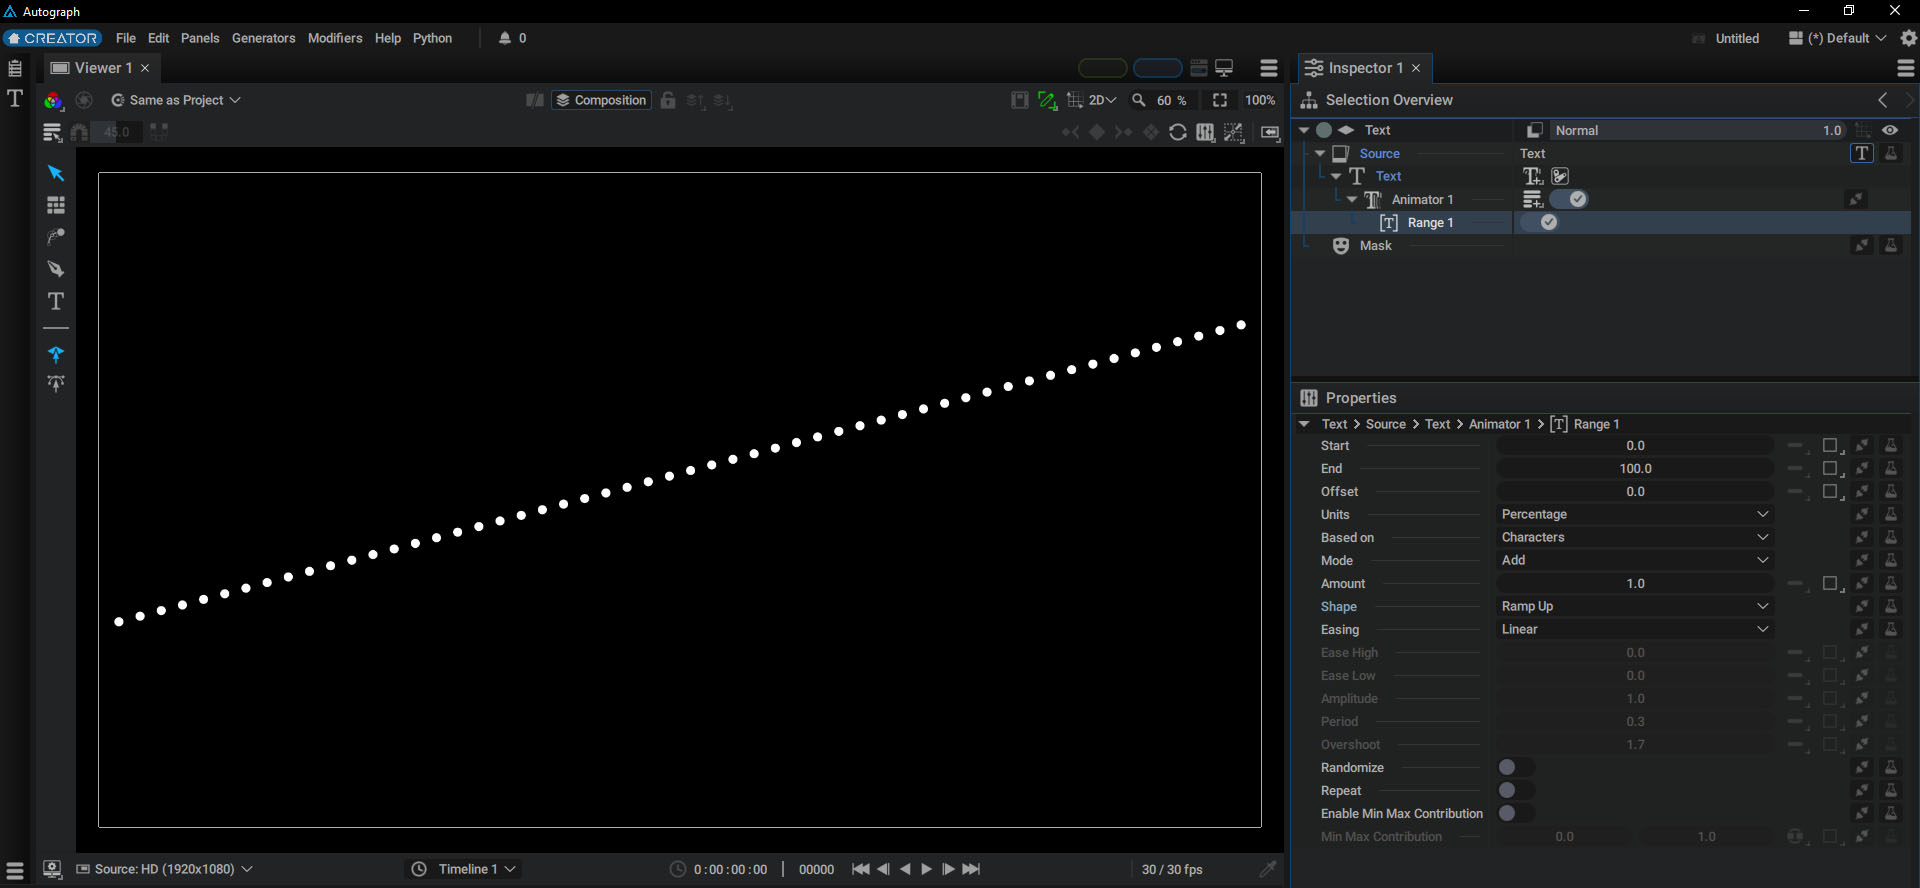Open the Panels menu
This screenshot has width=1920, height=888.
point(200,38)
